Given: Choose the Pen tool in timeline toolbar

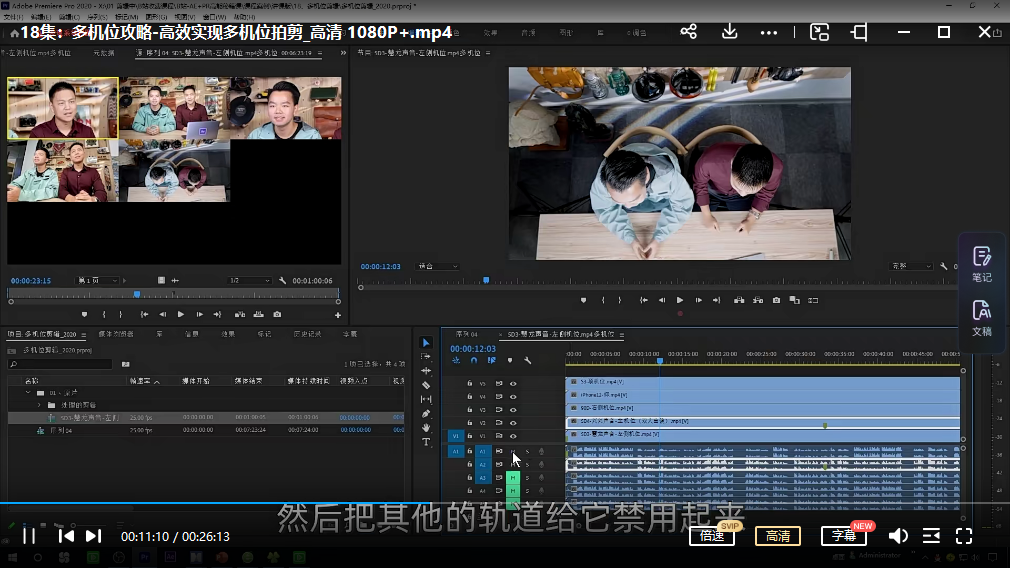Looking at the screenshot, I should [426, 413].
